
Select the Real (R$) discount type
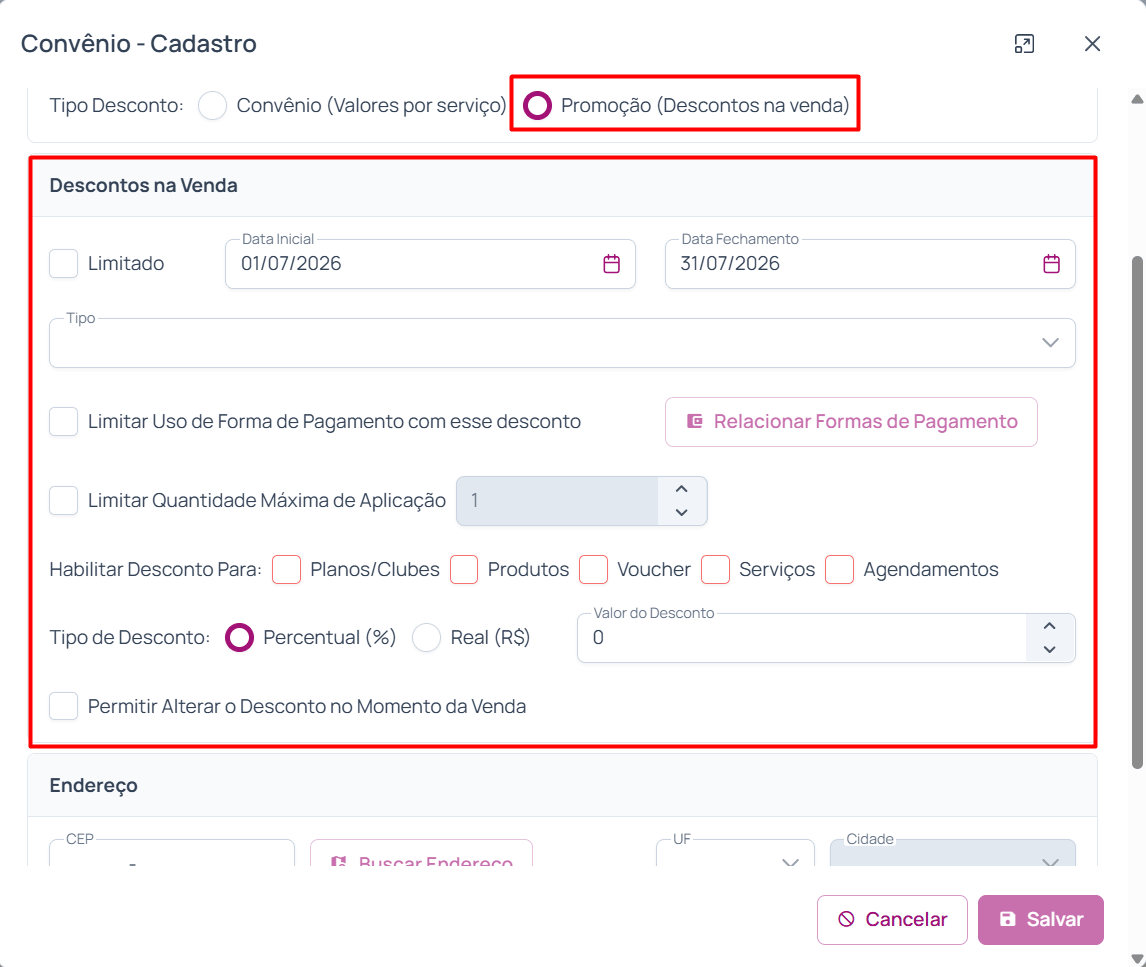click(x=426, y=637)
